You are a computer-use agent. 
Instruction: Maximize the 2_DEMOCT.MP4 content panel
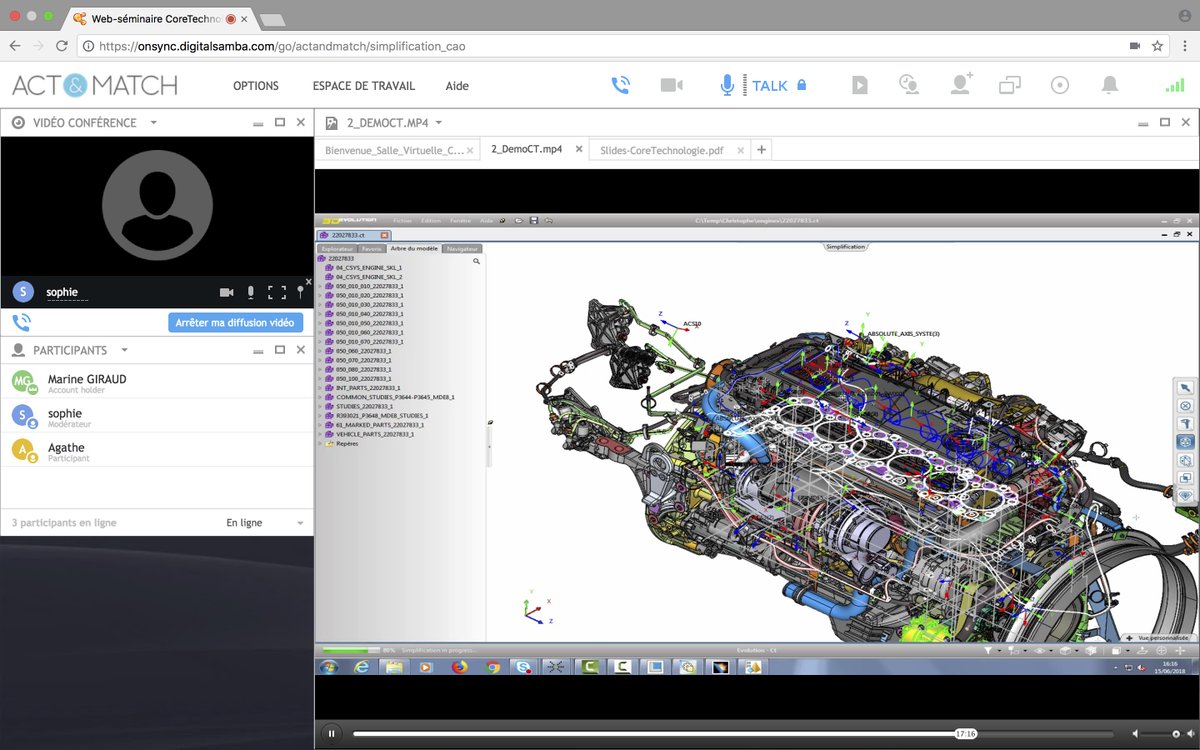(1165, 122)
